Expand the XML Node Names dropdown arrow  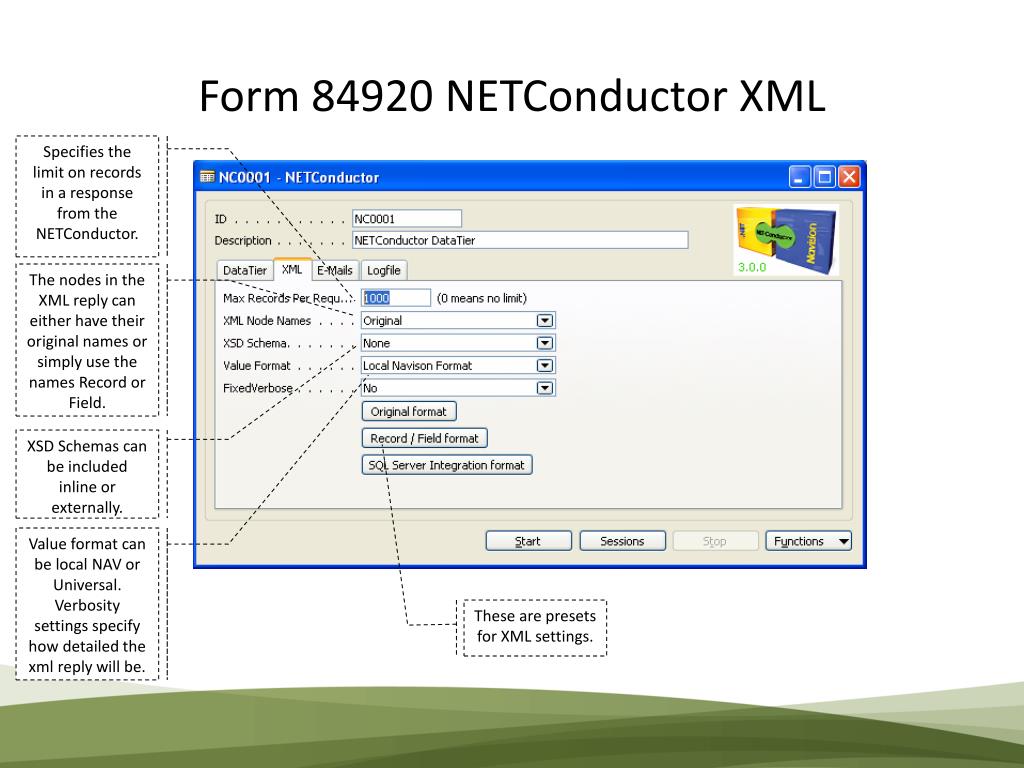point(545,321)
